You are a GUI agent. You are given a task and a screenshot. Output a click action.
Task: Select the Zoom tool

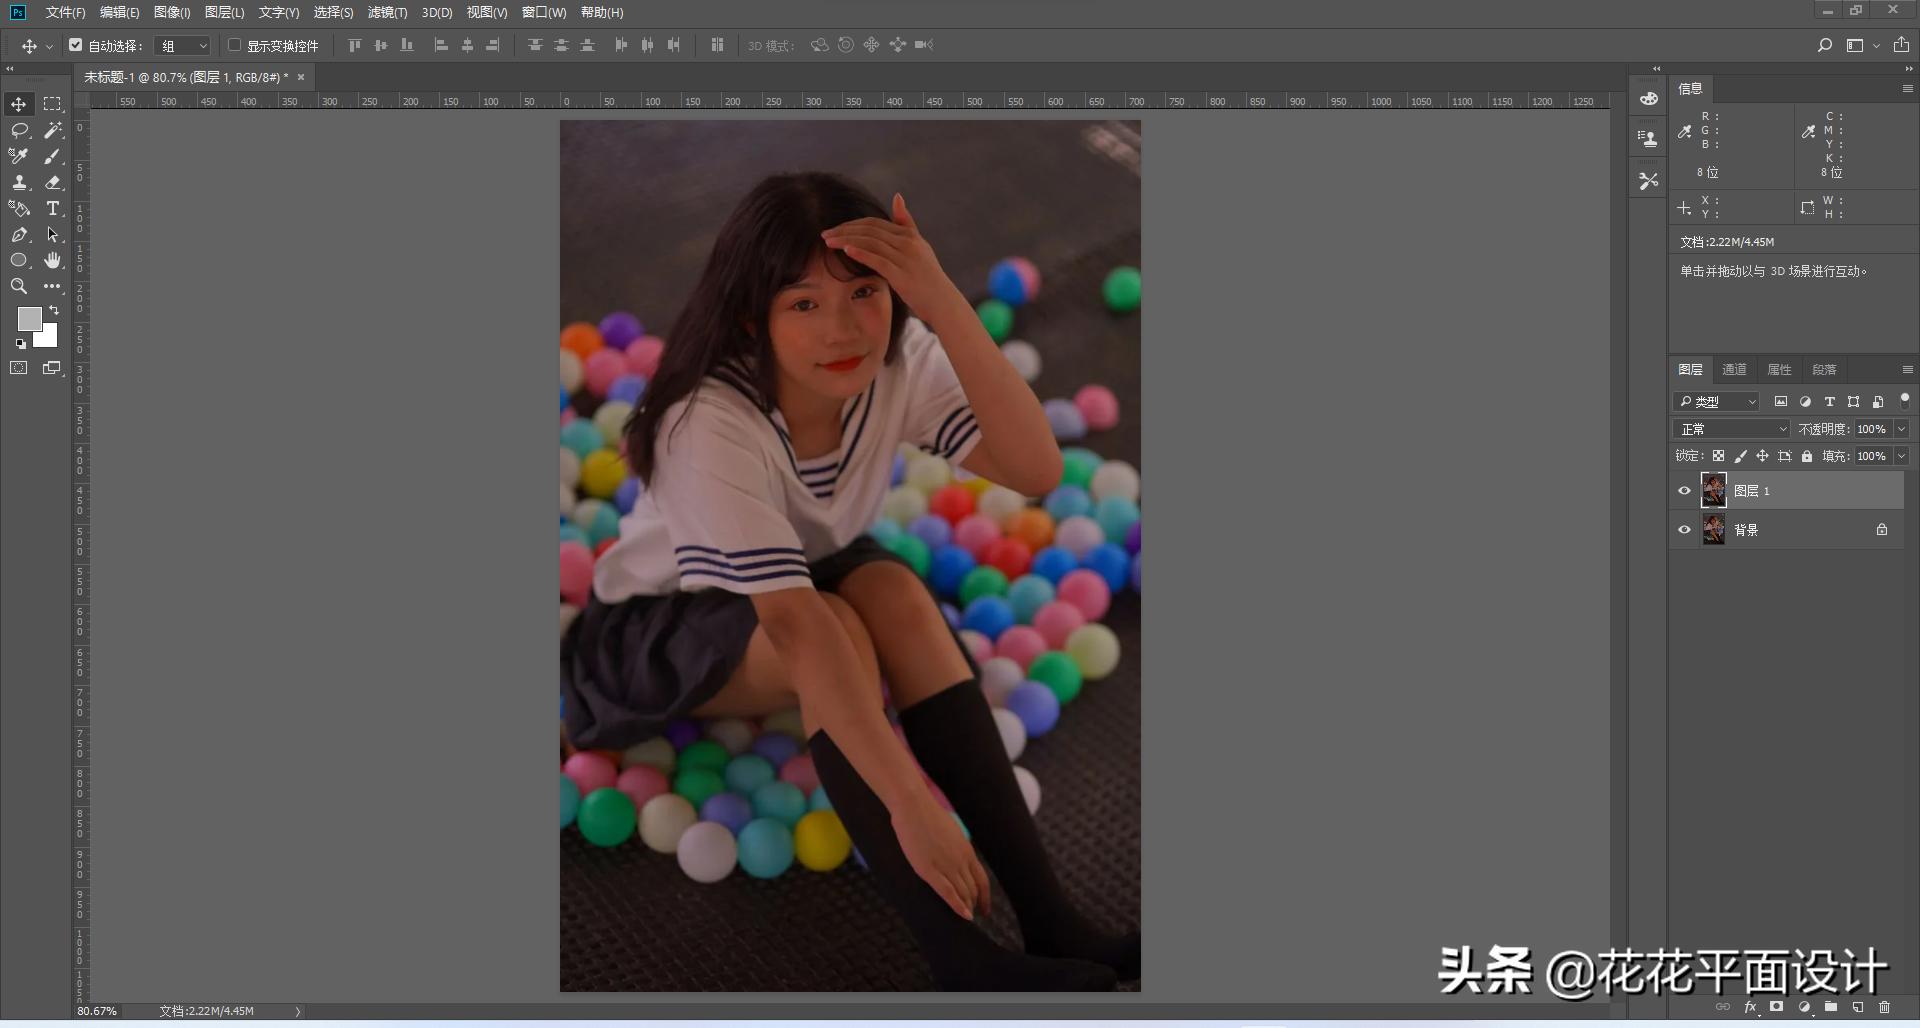click(x=19, y=286)
